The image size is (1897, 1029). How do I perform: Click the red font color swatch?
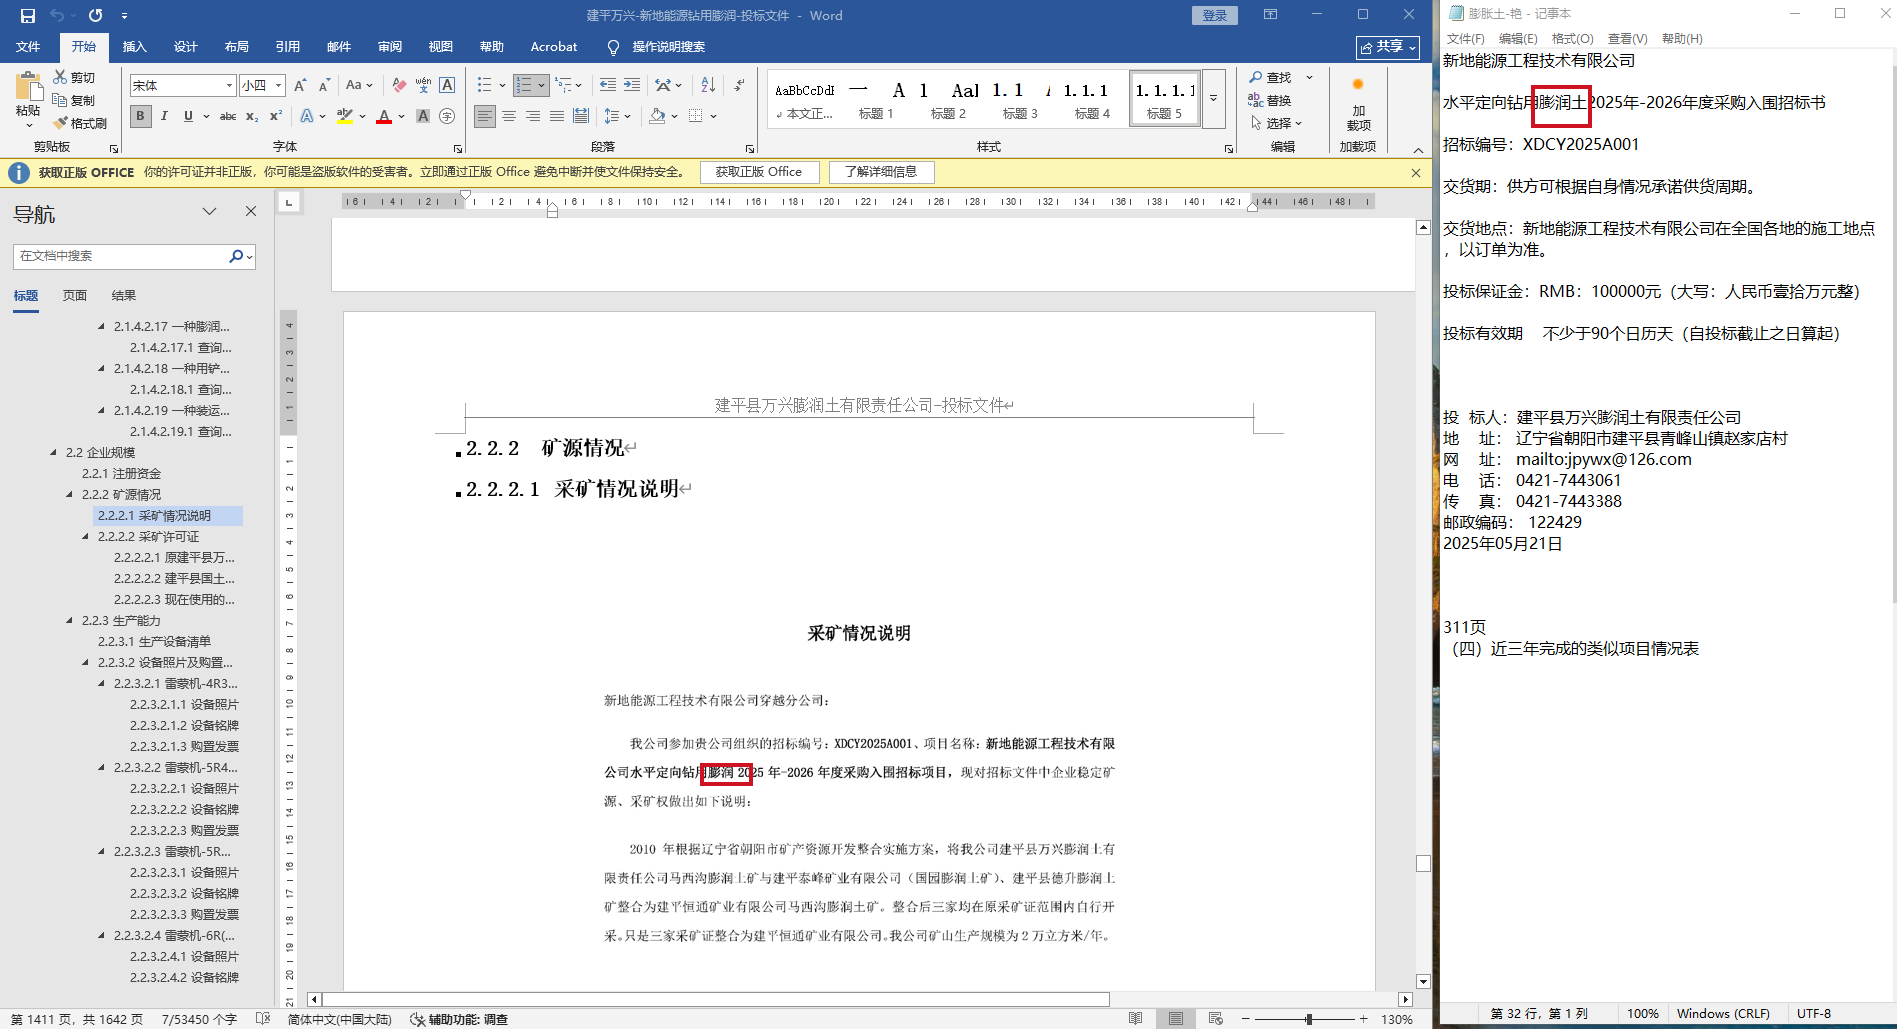point(384,117)
